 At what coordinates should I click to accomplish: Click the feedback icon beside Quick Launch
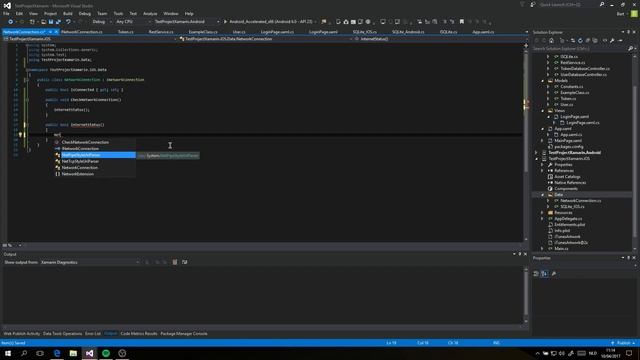click(x=533, y=4)
